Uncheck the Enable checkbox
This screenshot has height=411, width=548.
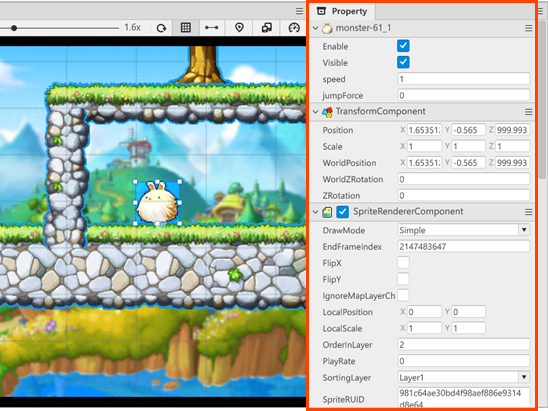pyautogui.click(x=403, y=46)
